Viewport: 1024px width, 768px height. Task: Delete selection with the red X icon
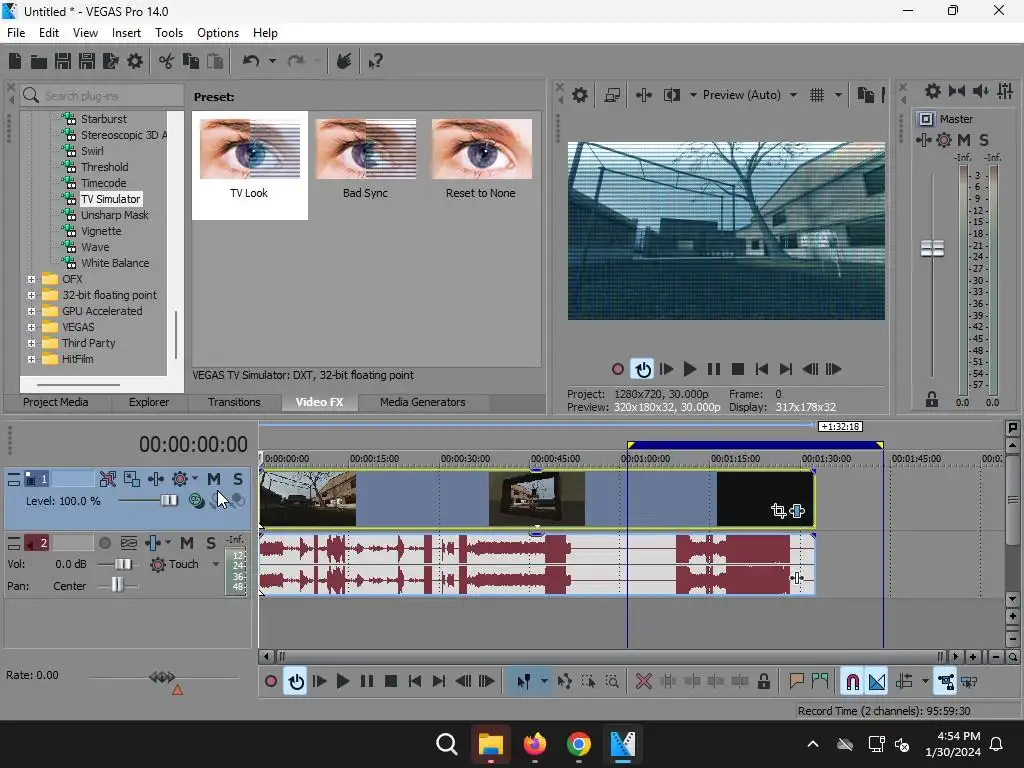click(643, 682)
